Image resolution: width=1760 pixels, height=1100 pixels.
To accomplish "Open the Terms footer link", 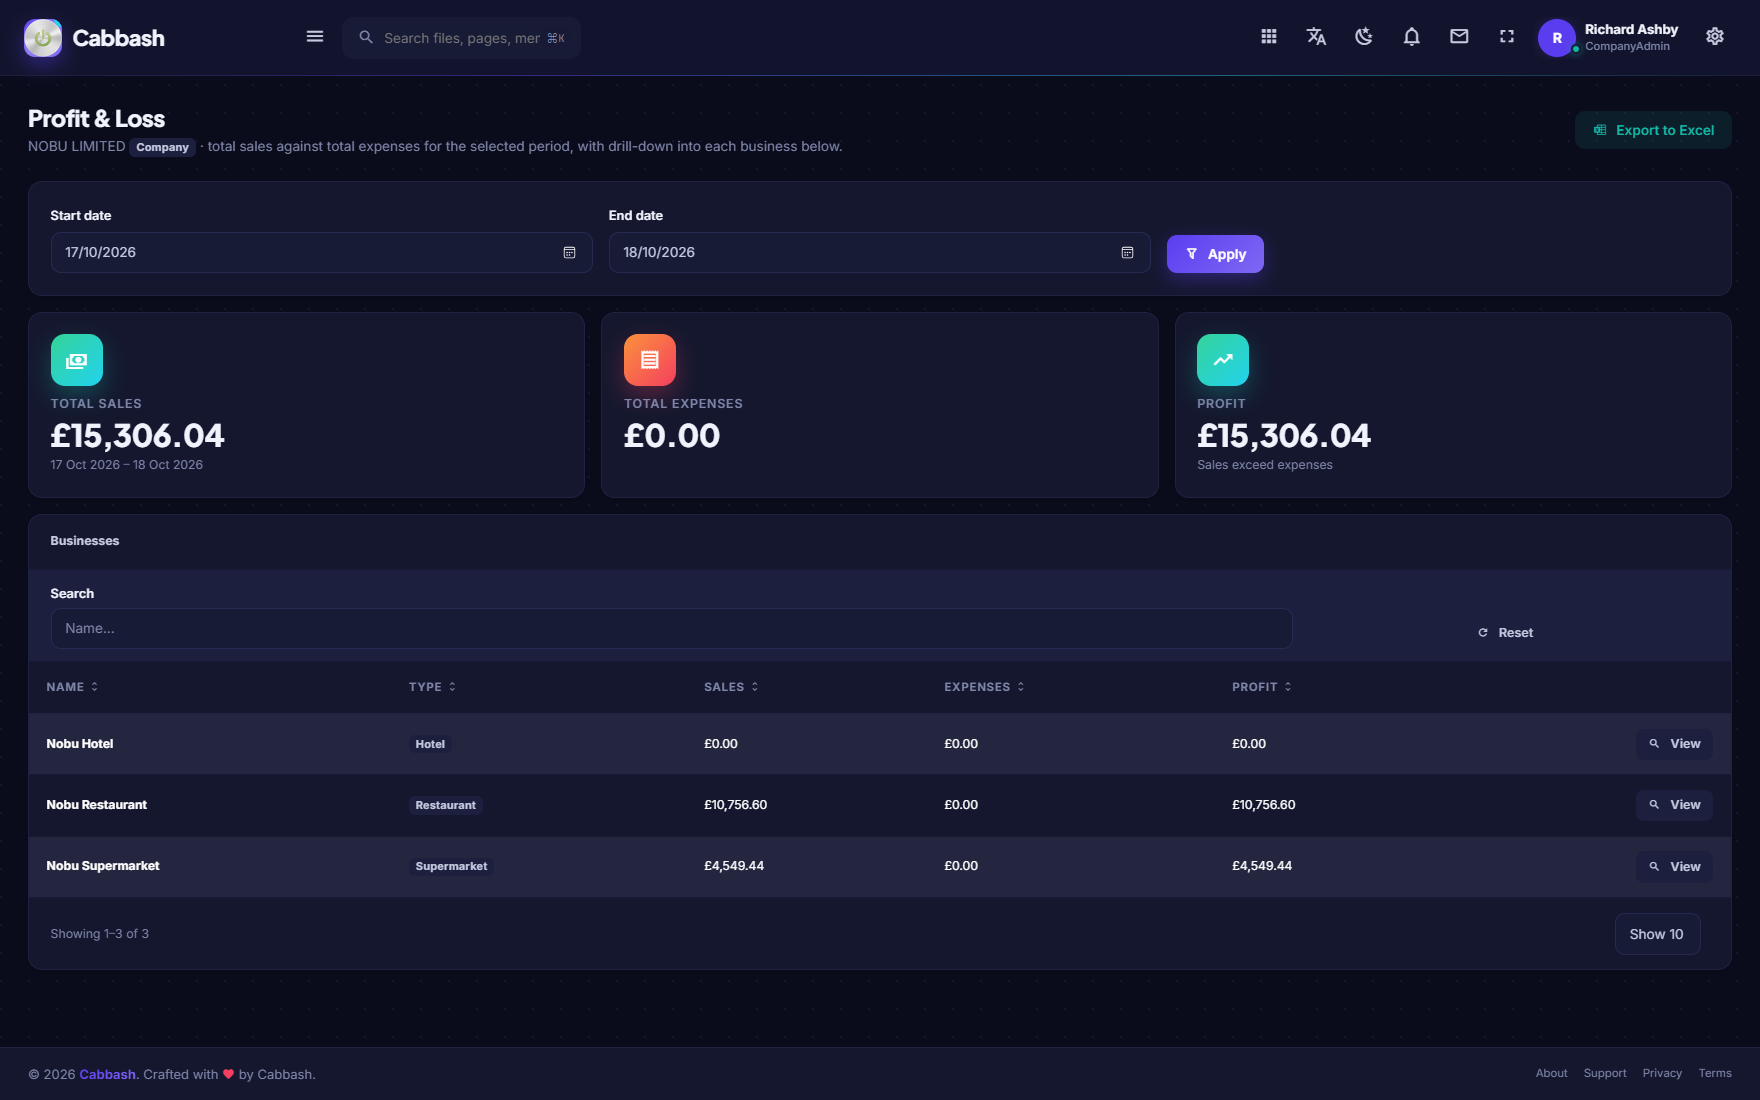I will [1715, 1073].
